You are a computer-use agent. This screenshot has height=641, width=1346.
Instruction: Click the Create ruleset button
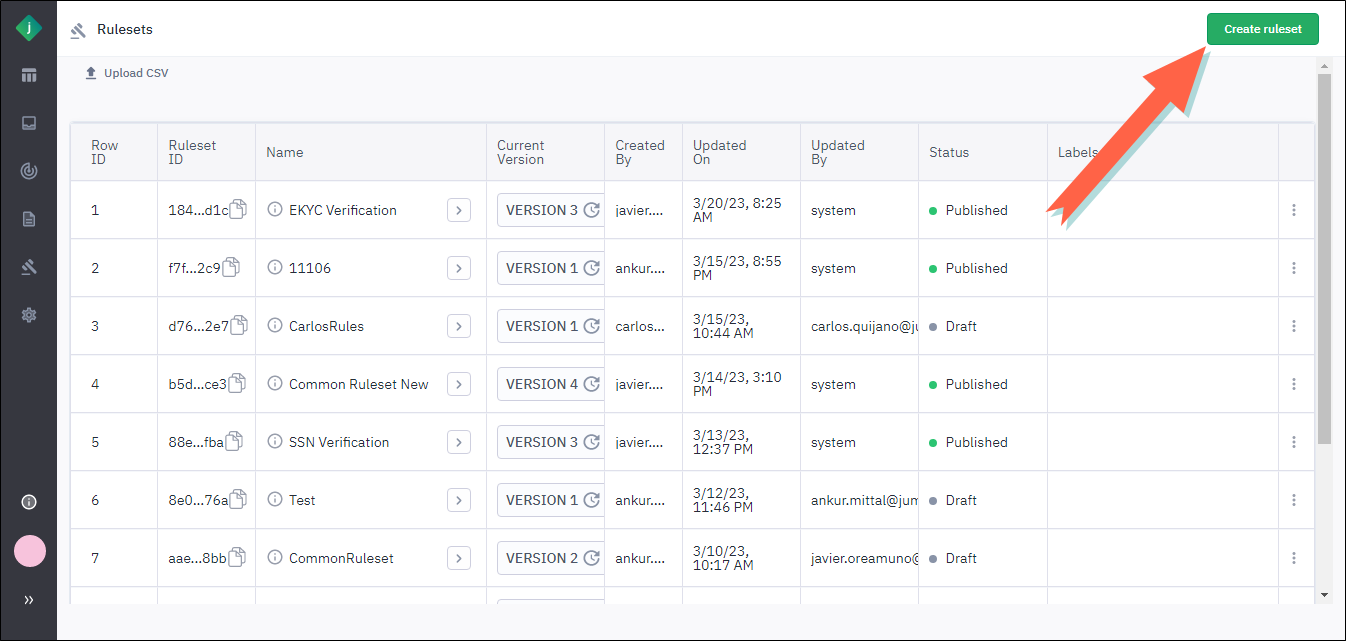1263,29
